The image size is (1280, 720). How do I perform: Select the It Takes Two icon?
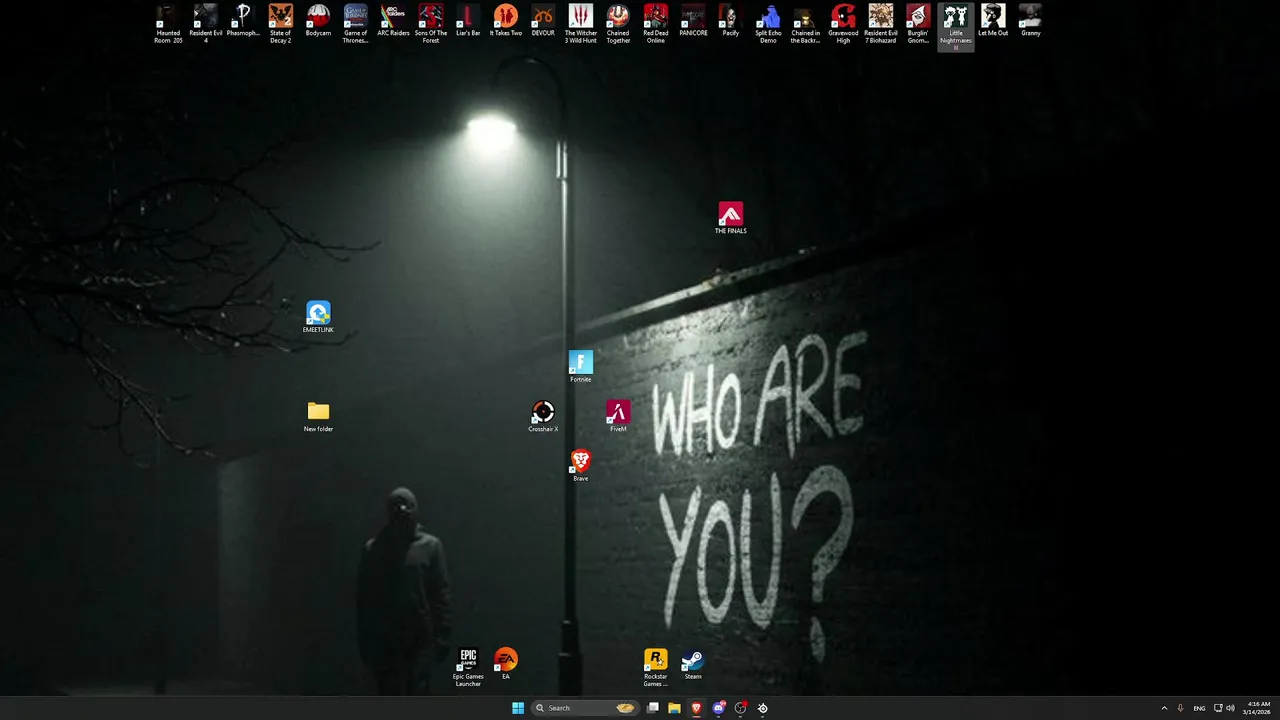(506, 20)
